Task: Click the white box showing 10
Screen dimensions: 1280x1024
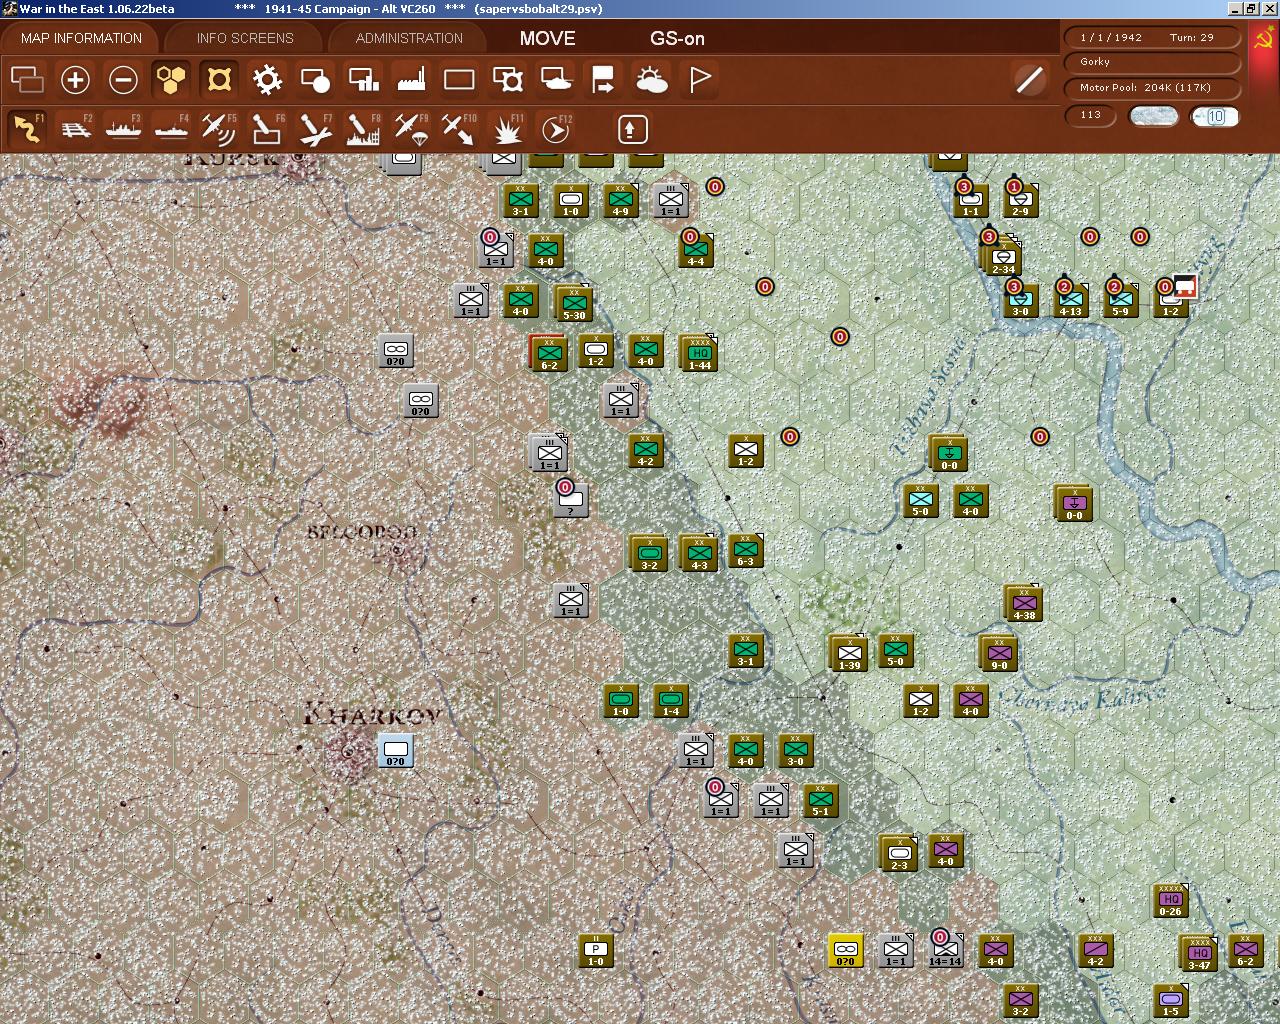Action: click(x=1215, y=116)
